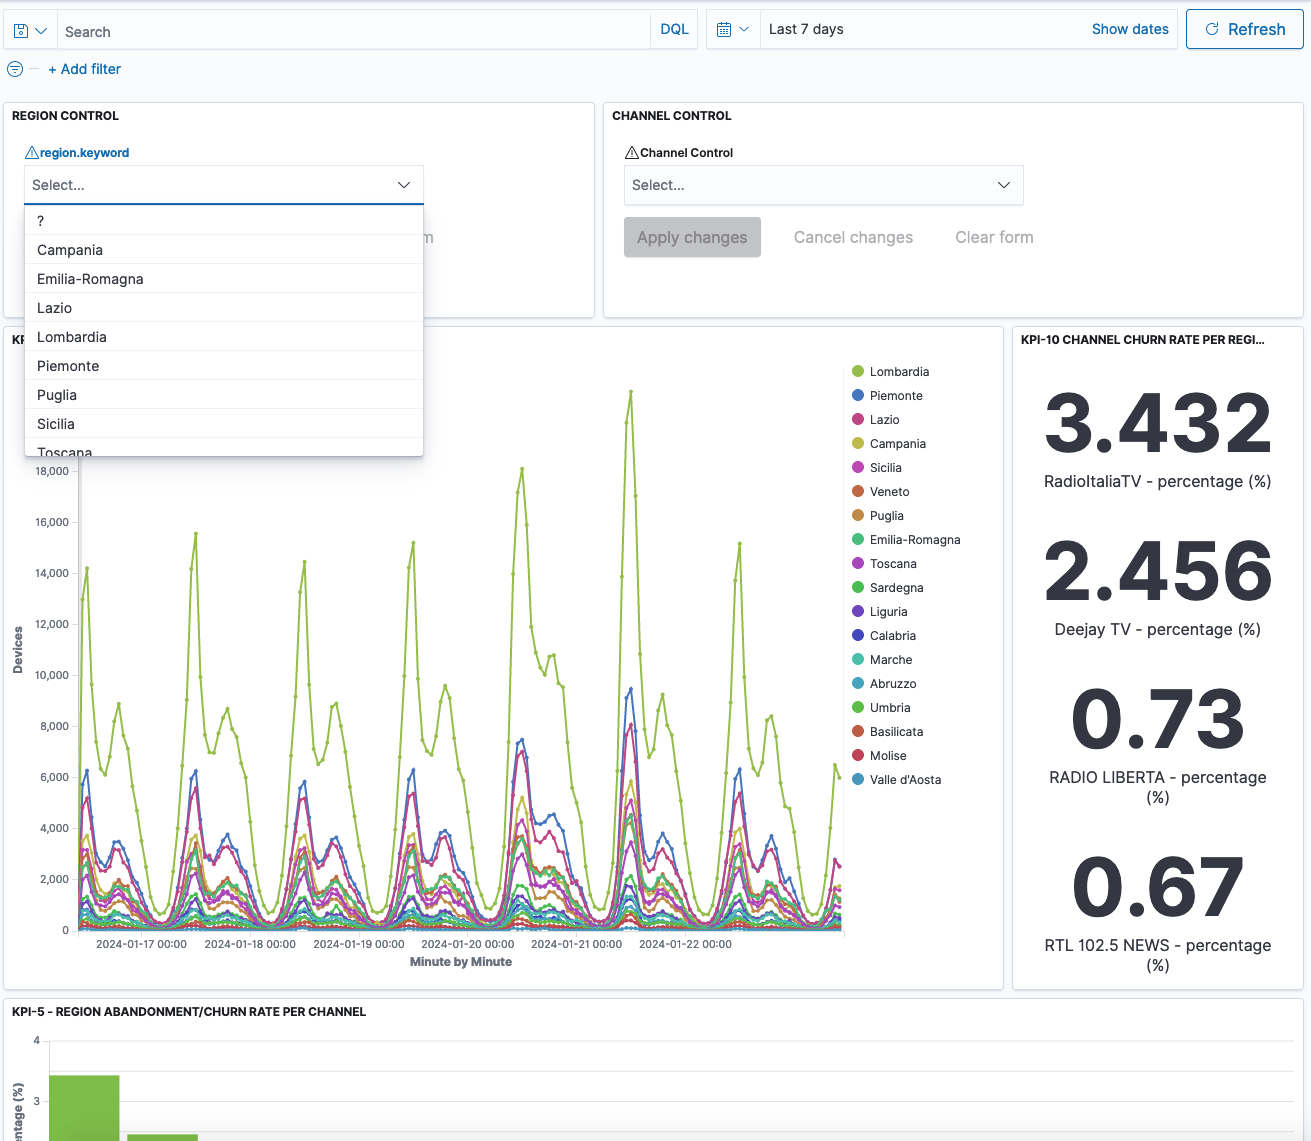
Task: Click the warning icon beside region.keyword
Action: click(x=32, y=153)
